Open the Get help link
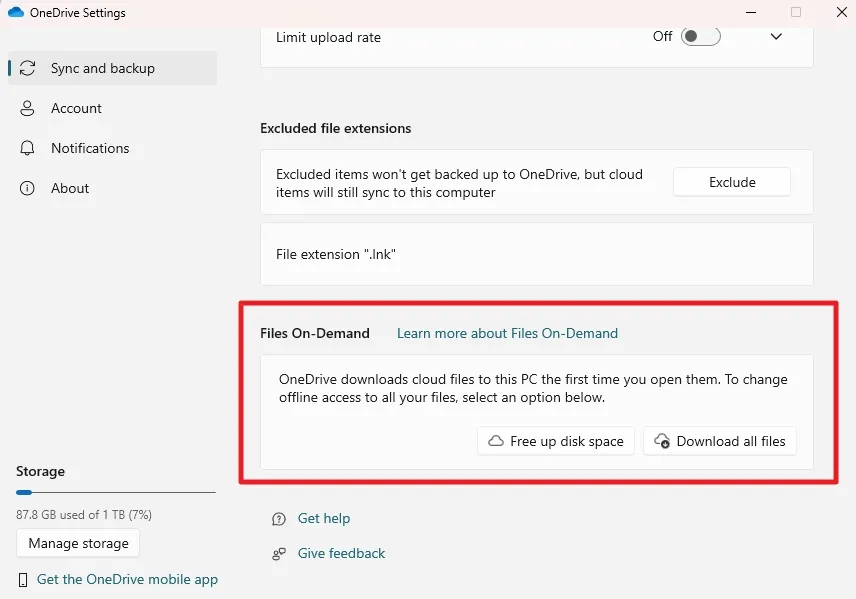 (x=324, y=518)
